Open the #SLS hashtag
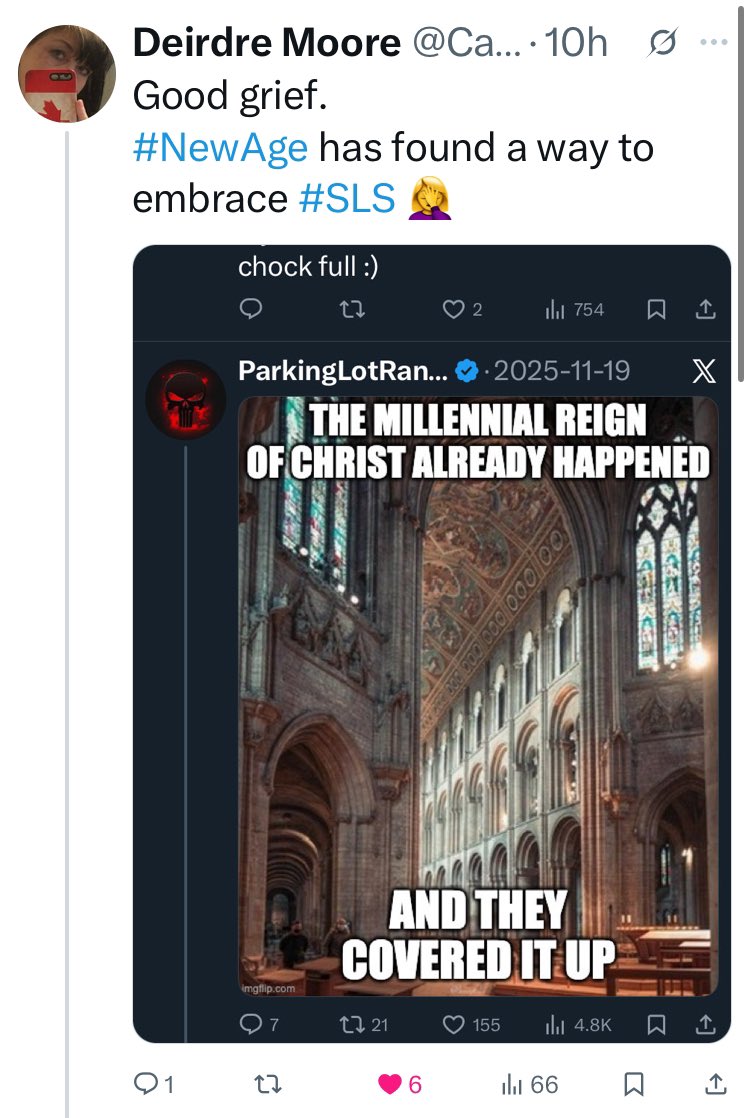Screen dimensions: 750x1118 click(x=347, y=197)
